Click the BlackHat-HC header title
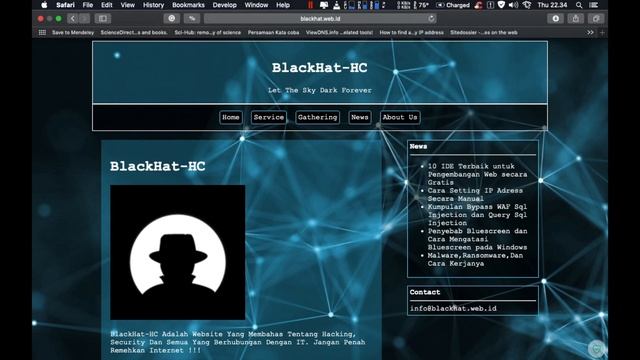 coord(320,68)
